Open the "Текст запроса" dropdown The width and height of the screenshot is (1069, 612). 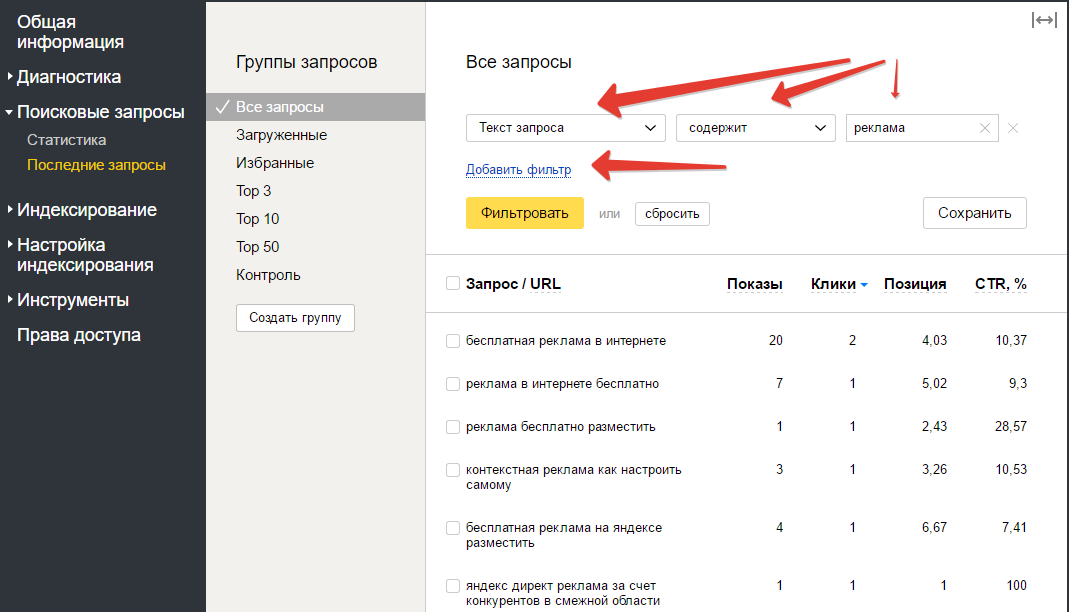pos(566,128)
